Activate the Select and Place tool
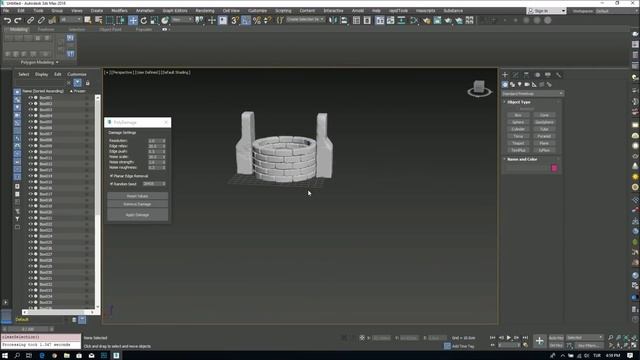The image size is (640, 360). pyautogui.click(x=165, y=20)
